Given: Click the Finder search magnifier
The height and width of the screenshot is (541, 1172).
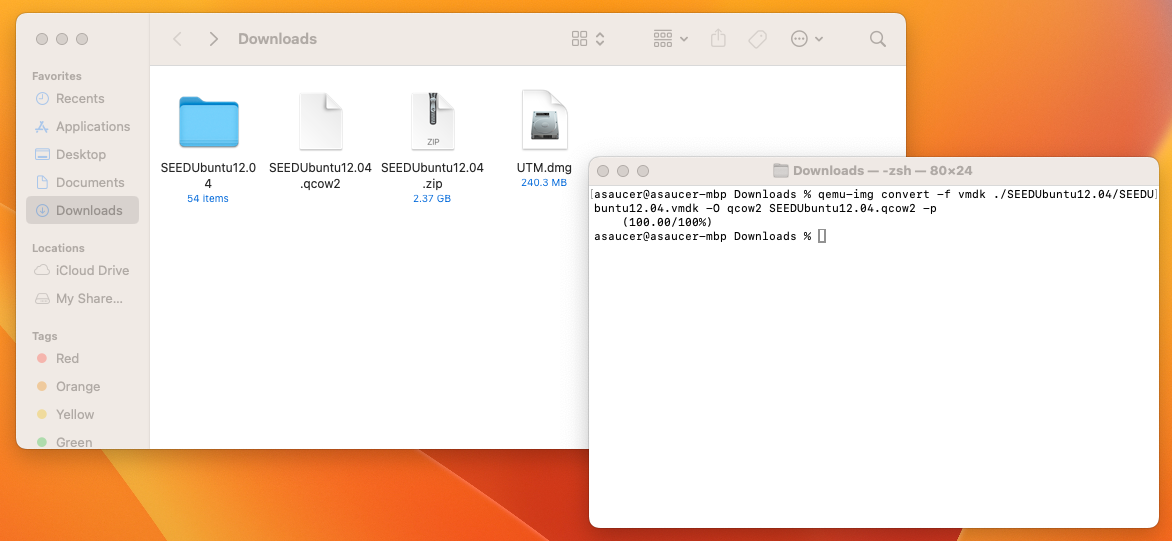Looking at the screenshot, I should pyautogui.click(x=877, y=39).
